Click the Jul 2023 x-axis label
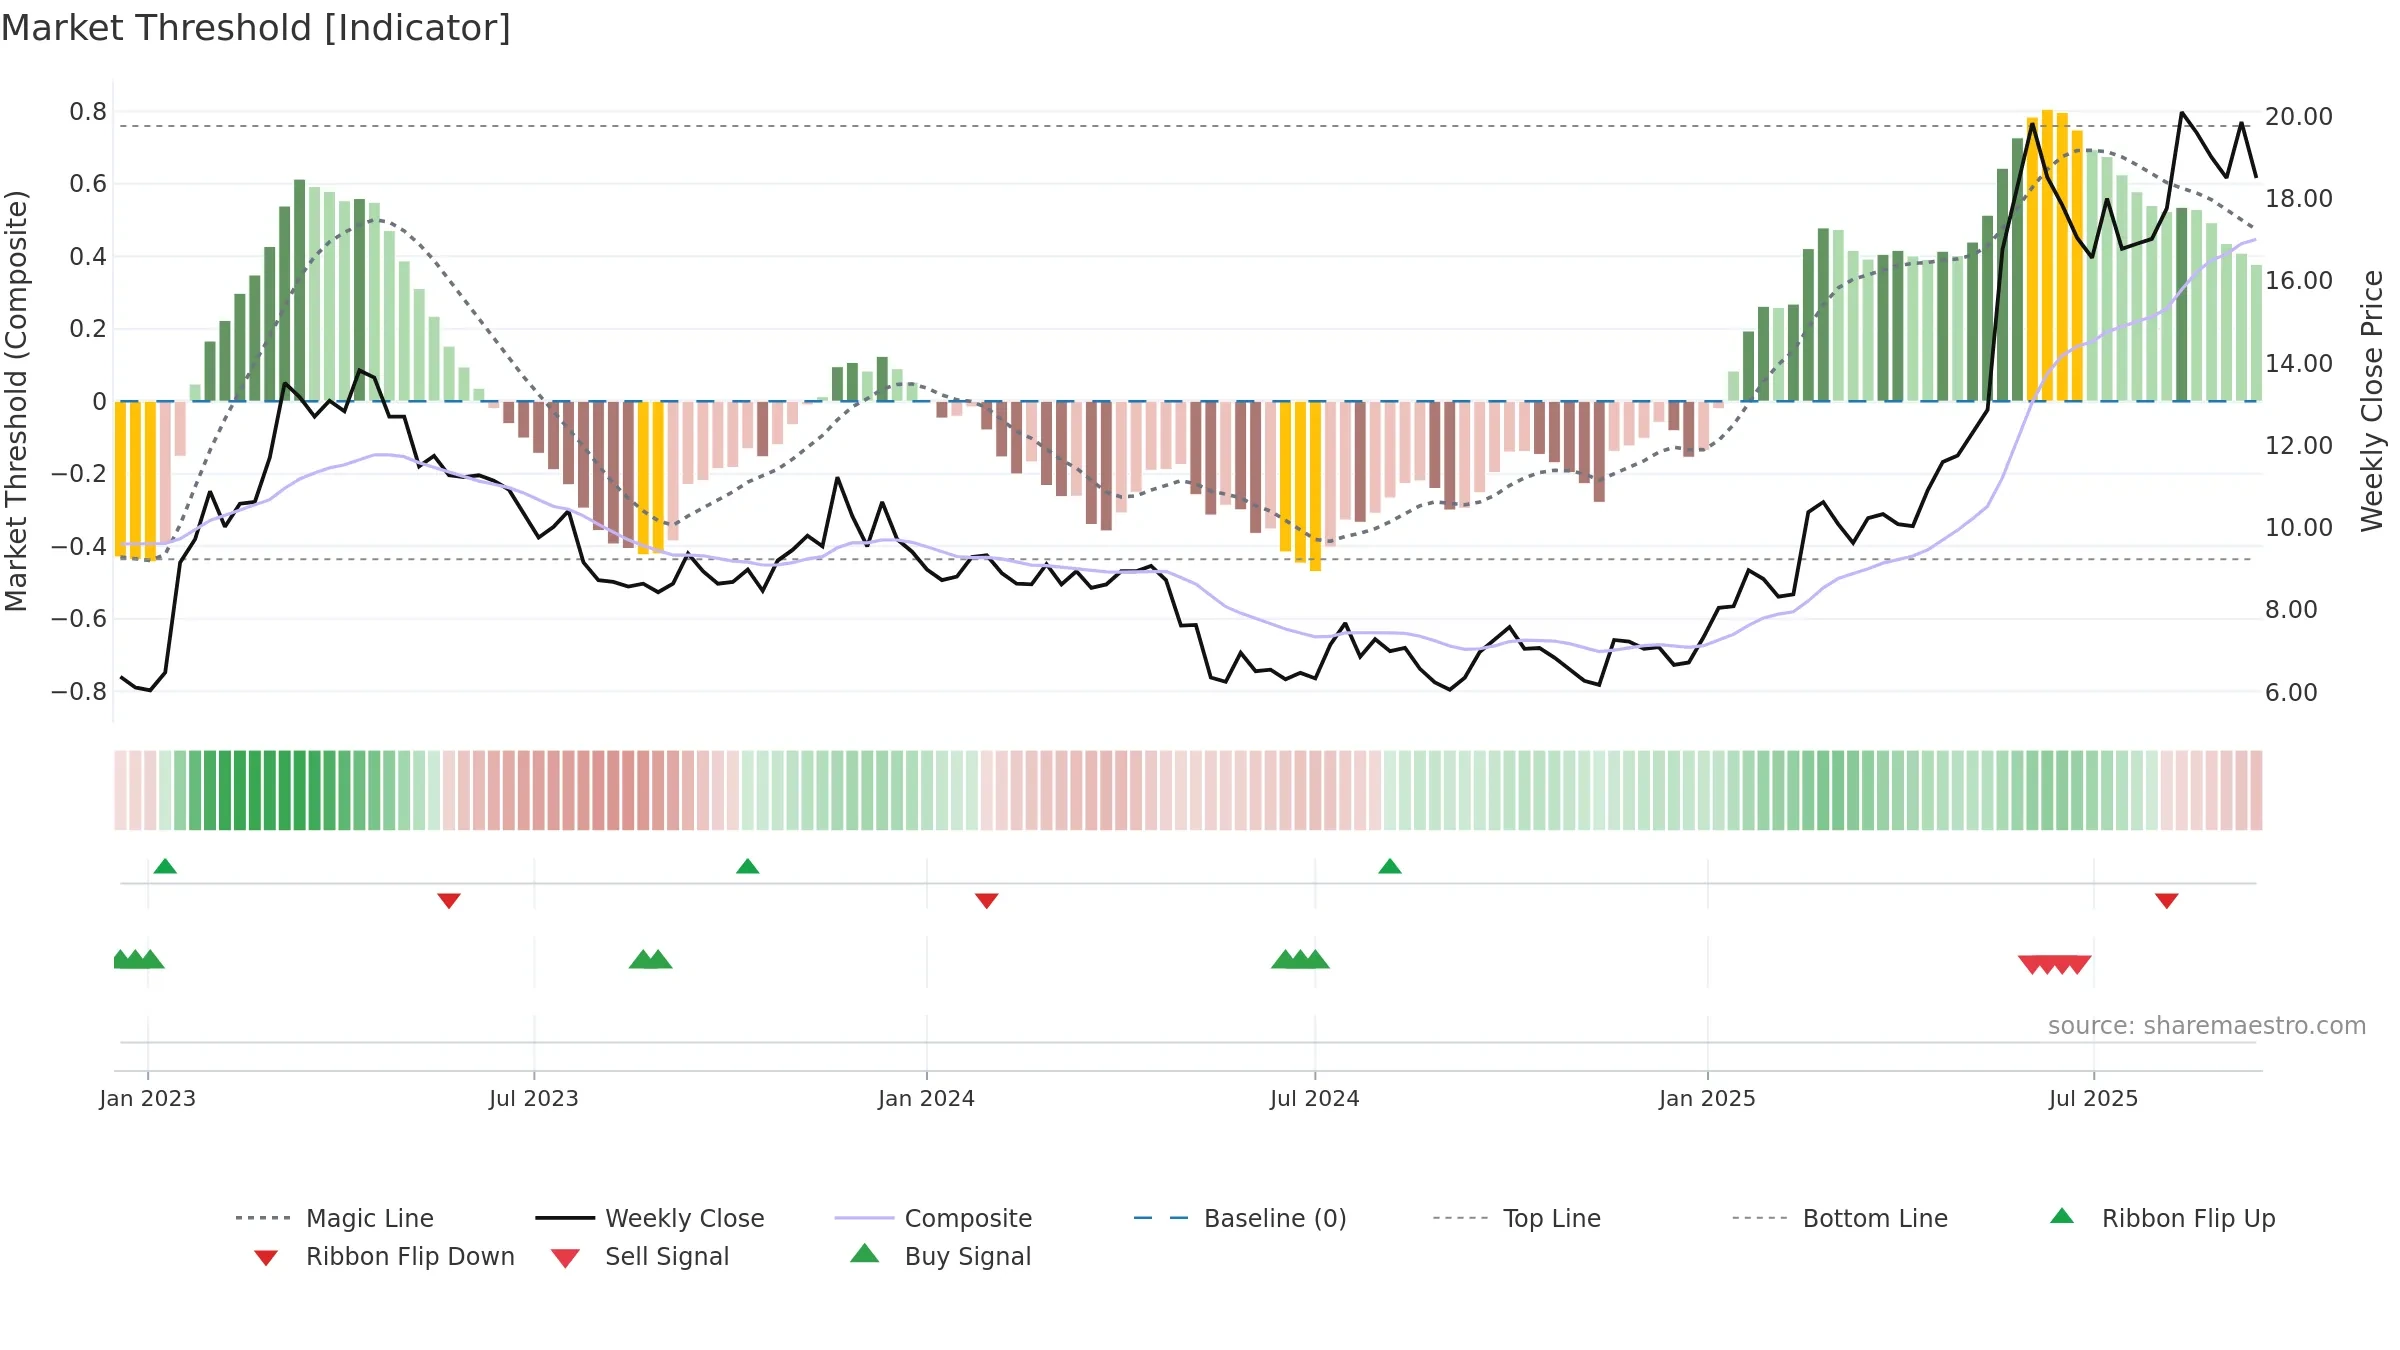This screenshot has width=2400, height=1350. pyautogui.click(x=534, y=1098)
